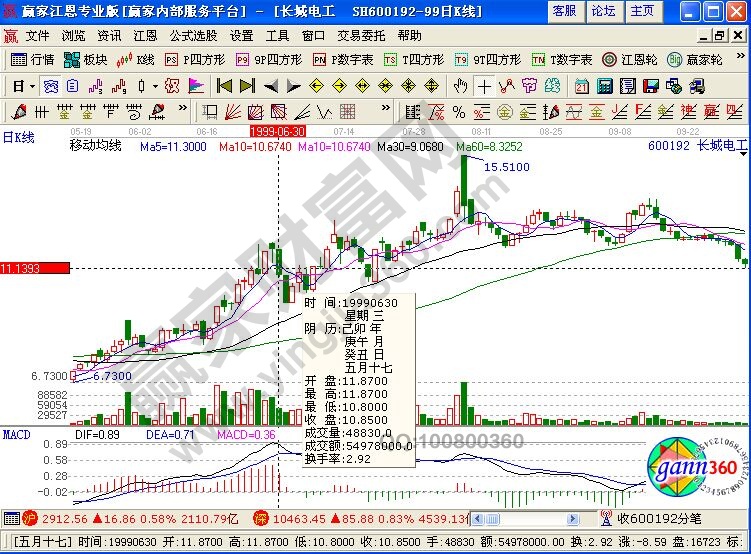Open the T数字表 number table
The width and height of the screenshot is (751, 554).
[x=561, y=60]
